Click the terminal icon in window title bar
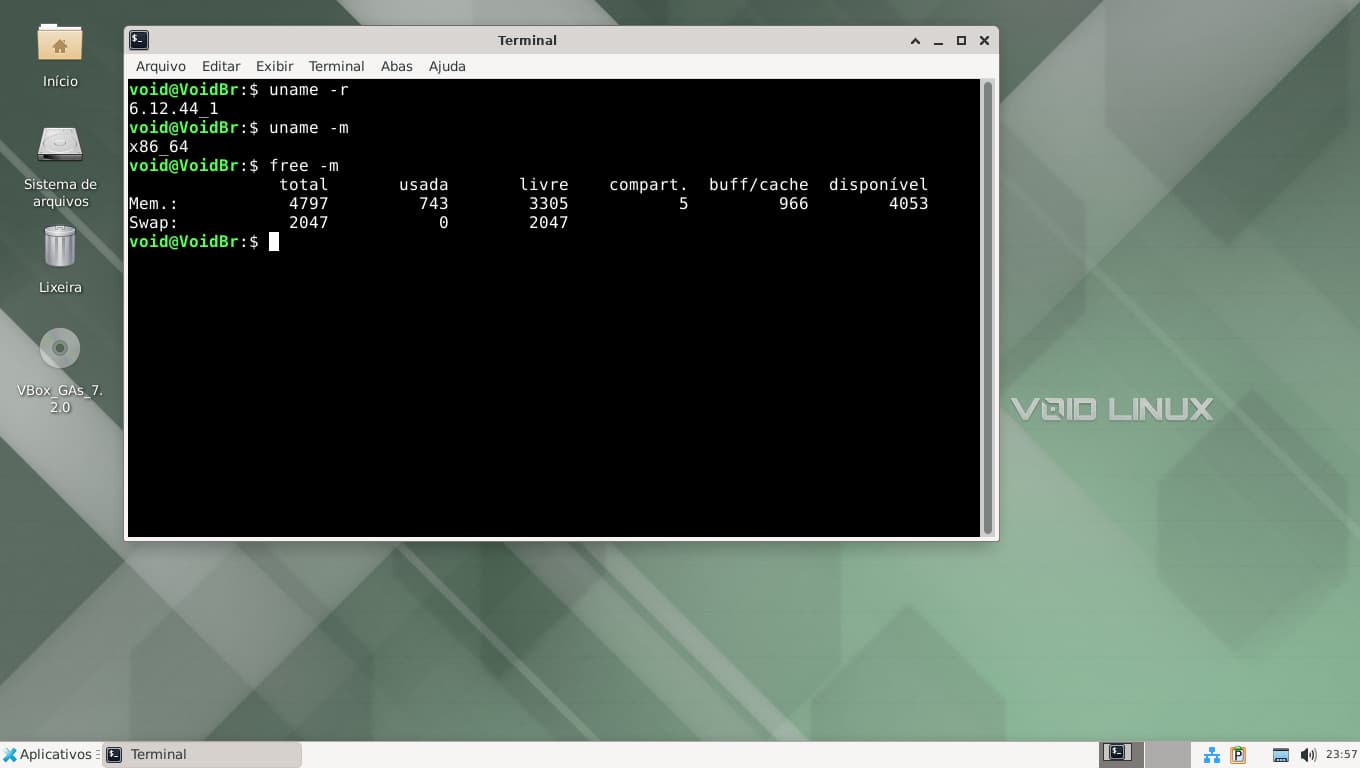This screenshot has width=1360, height=768. (140, 40)
